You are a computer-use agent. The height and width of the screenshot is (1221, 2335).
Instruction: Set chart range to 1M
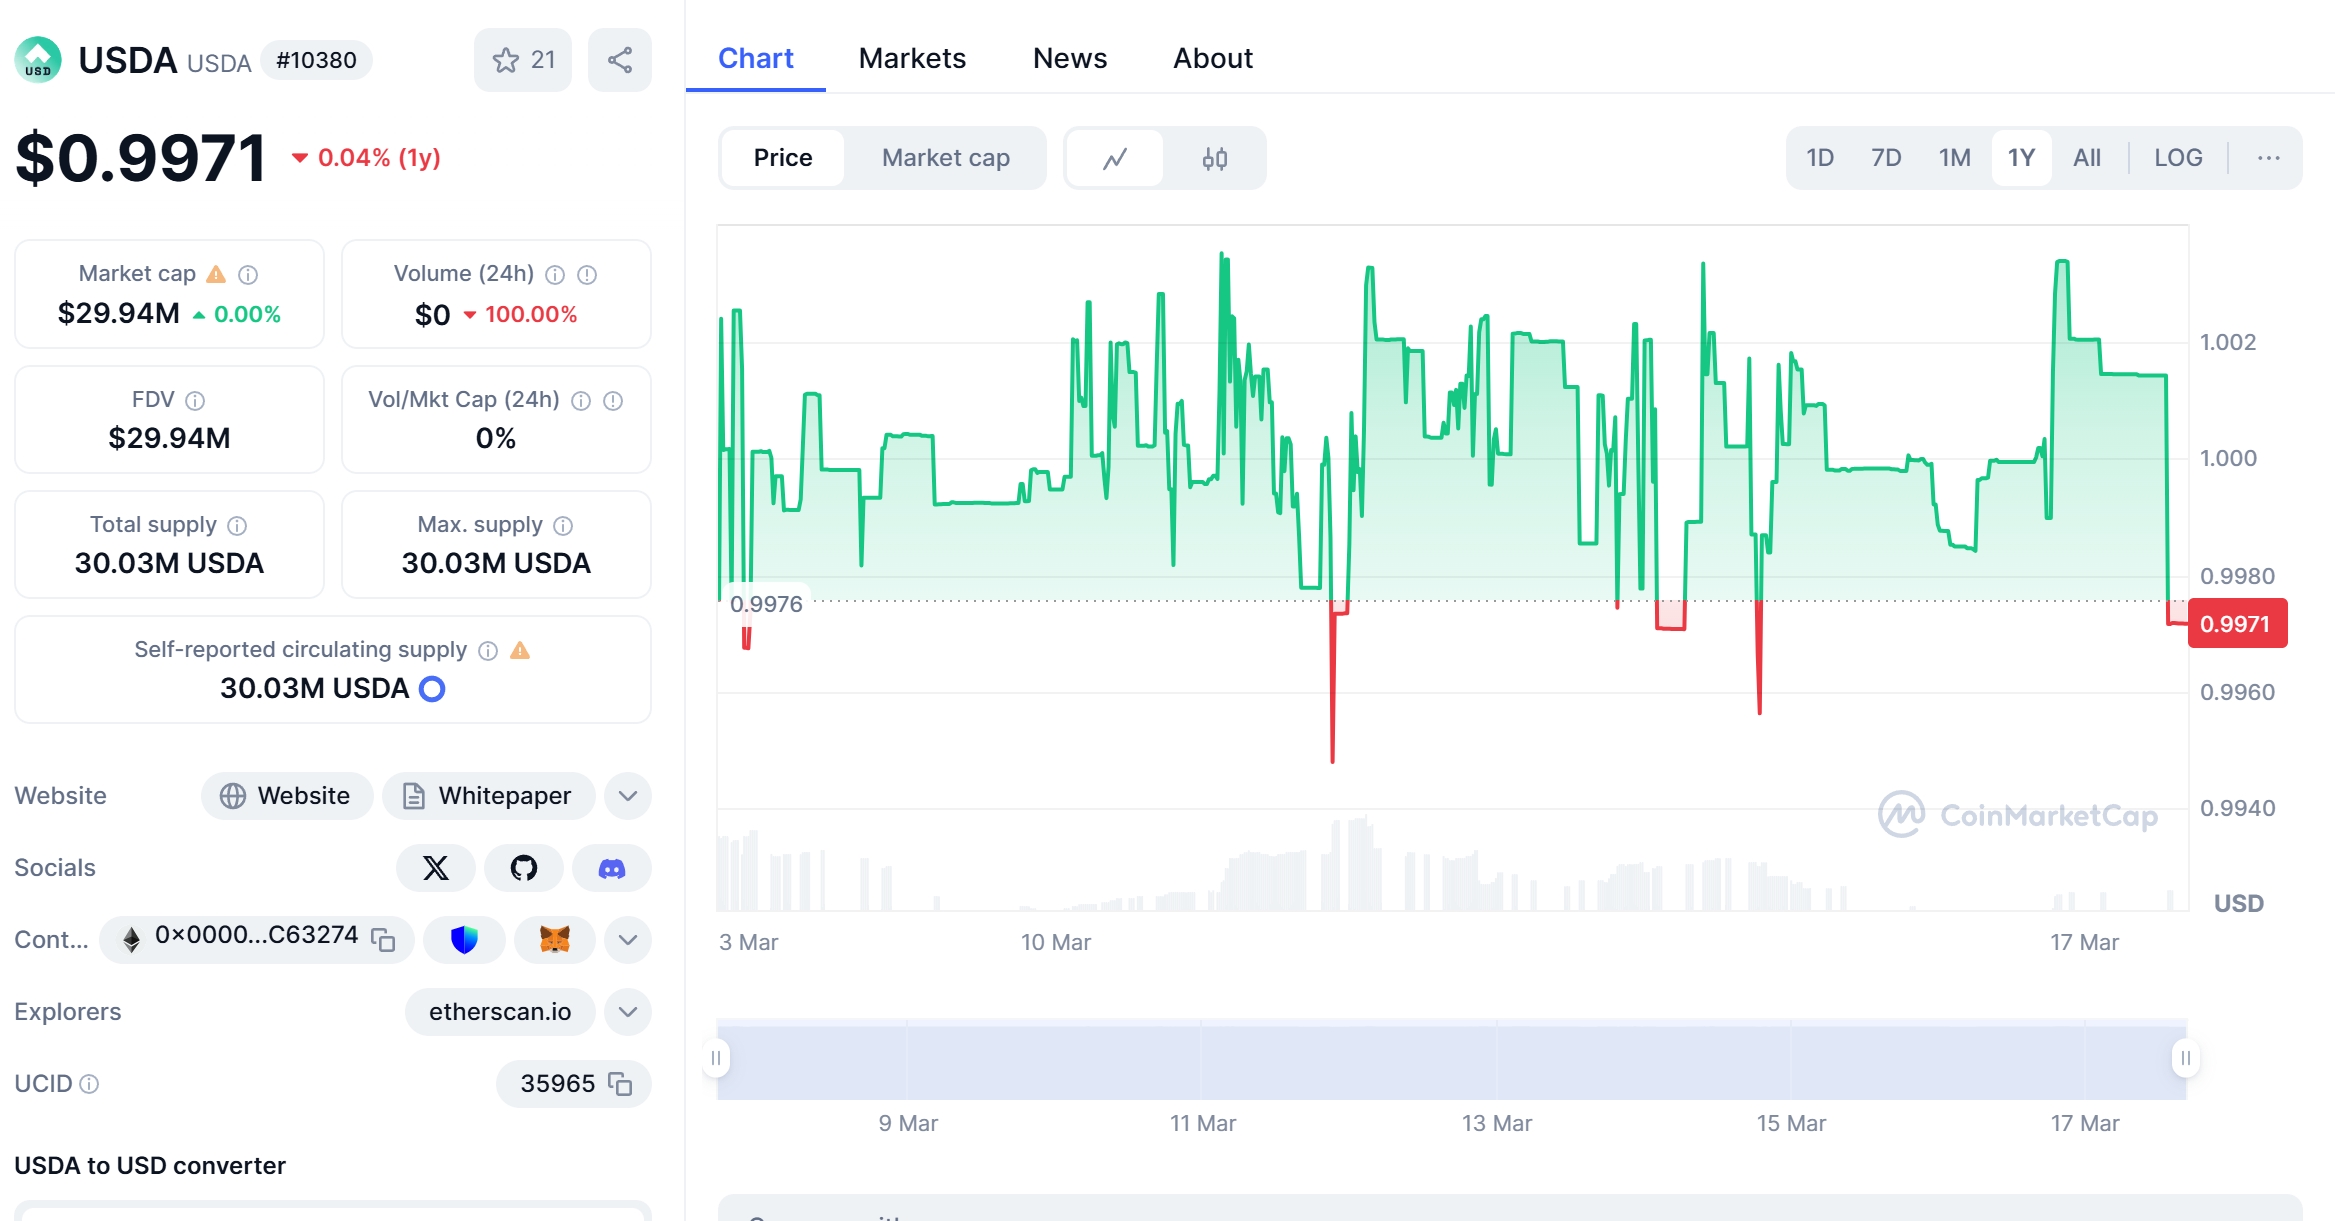(x=1954, y=158)
